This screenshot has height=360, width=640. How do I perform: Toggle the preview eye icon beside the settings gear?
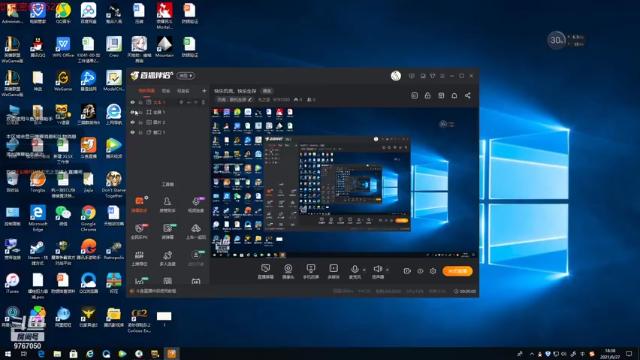(420, 271)
